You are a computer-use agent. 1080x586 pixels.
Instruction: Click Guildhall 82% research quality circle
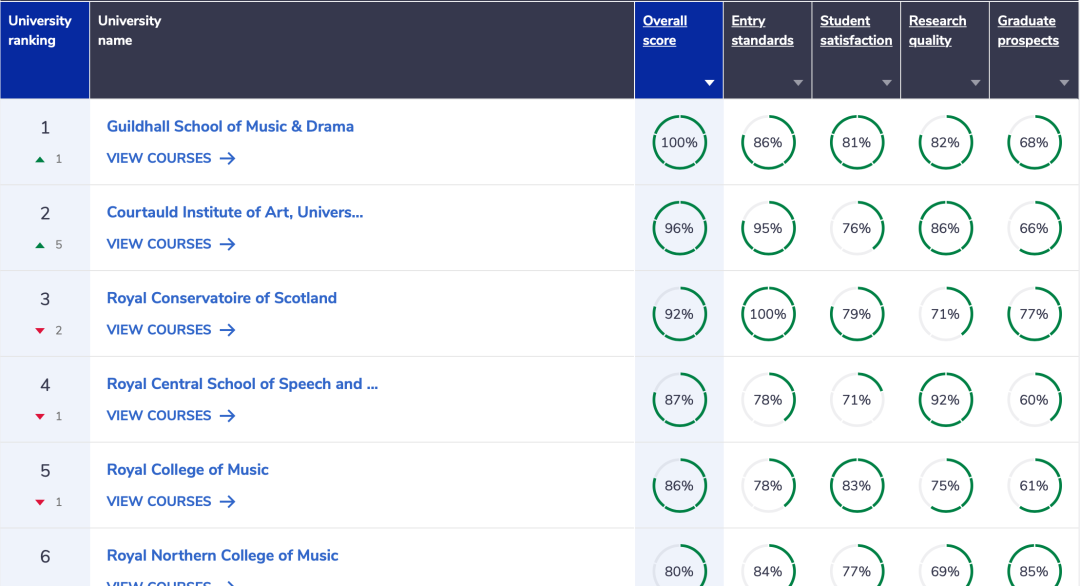(945, 143)
